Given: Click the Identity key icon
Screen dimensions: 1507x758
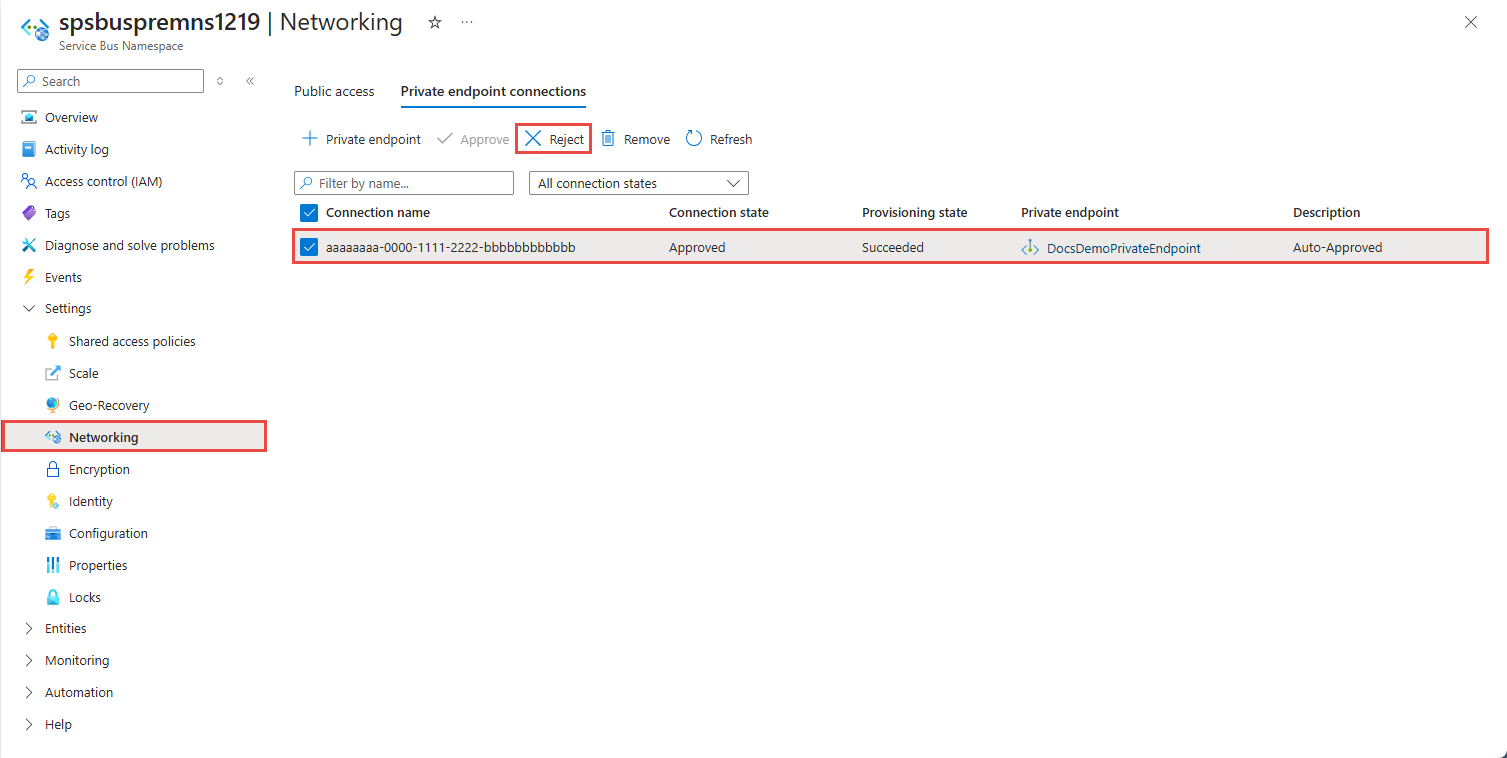Looking at the screenshot, I should (53, 501).
